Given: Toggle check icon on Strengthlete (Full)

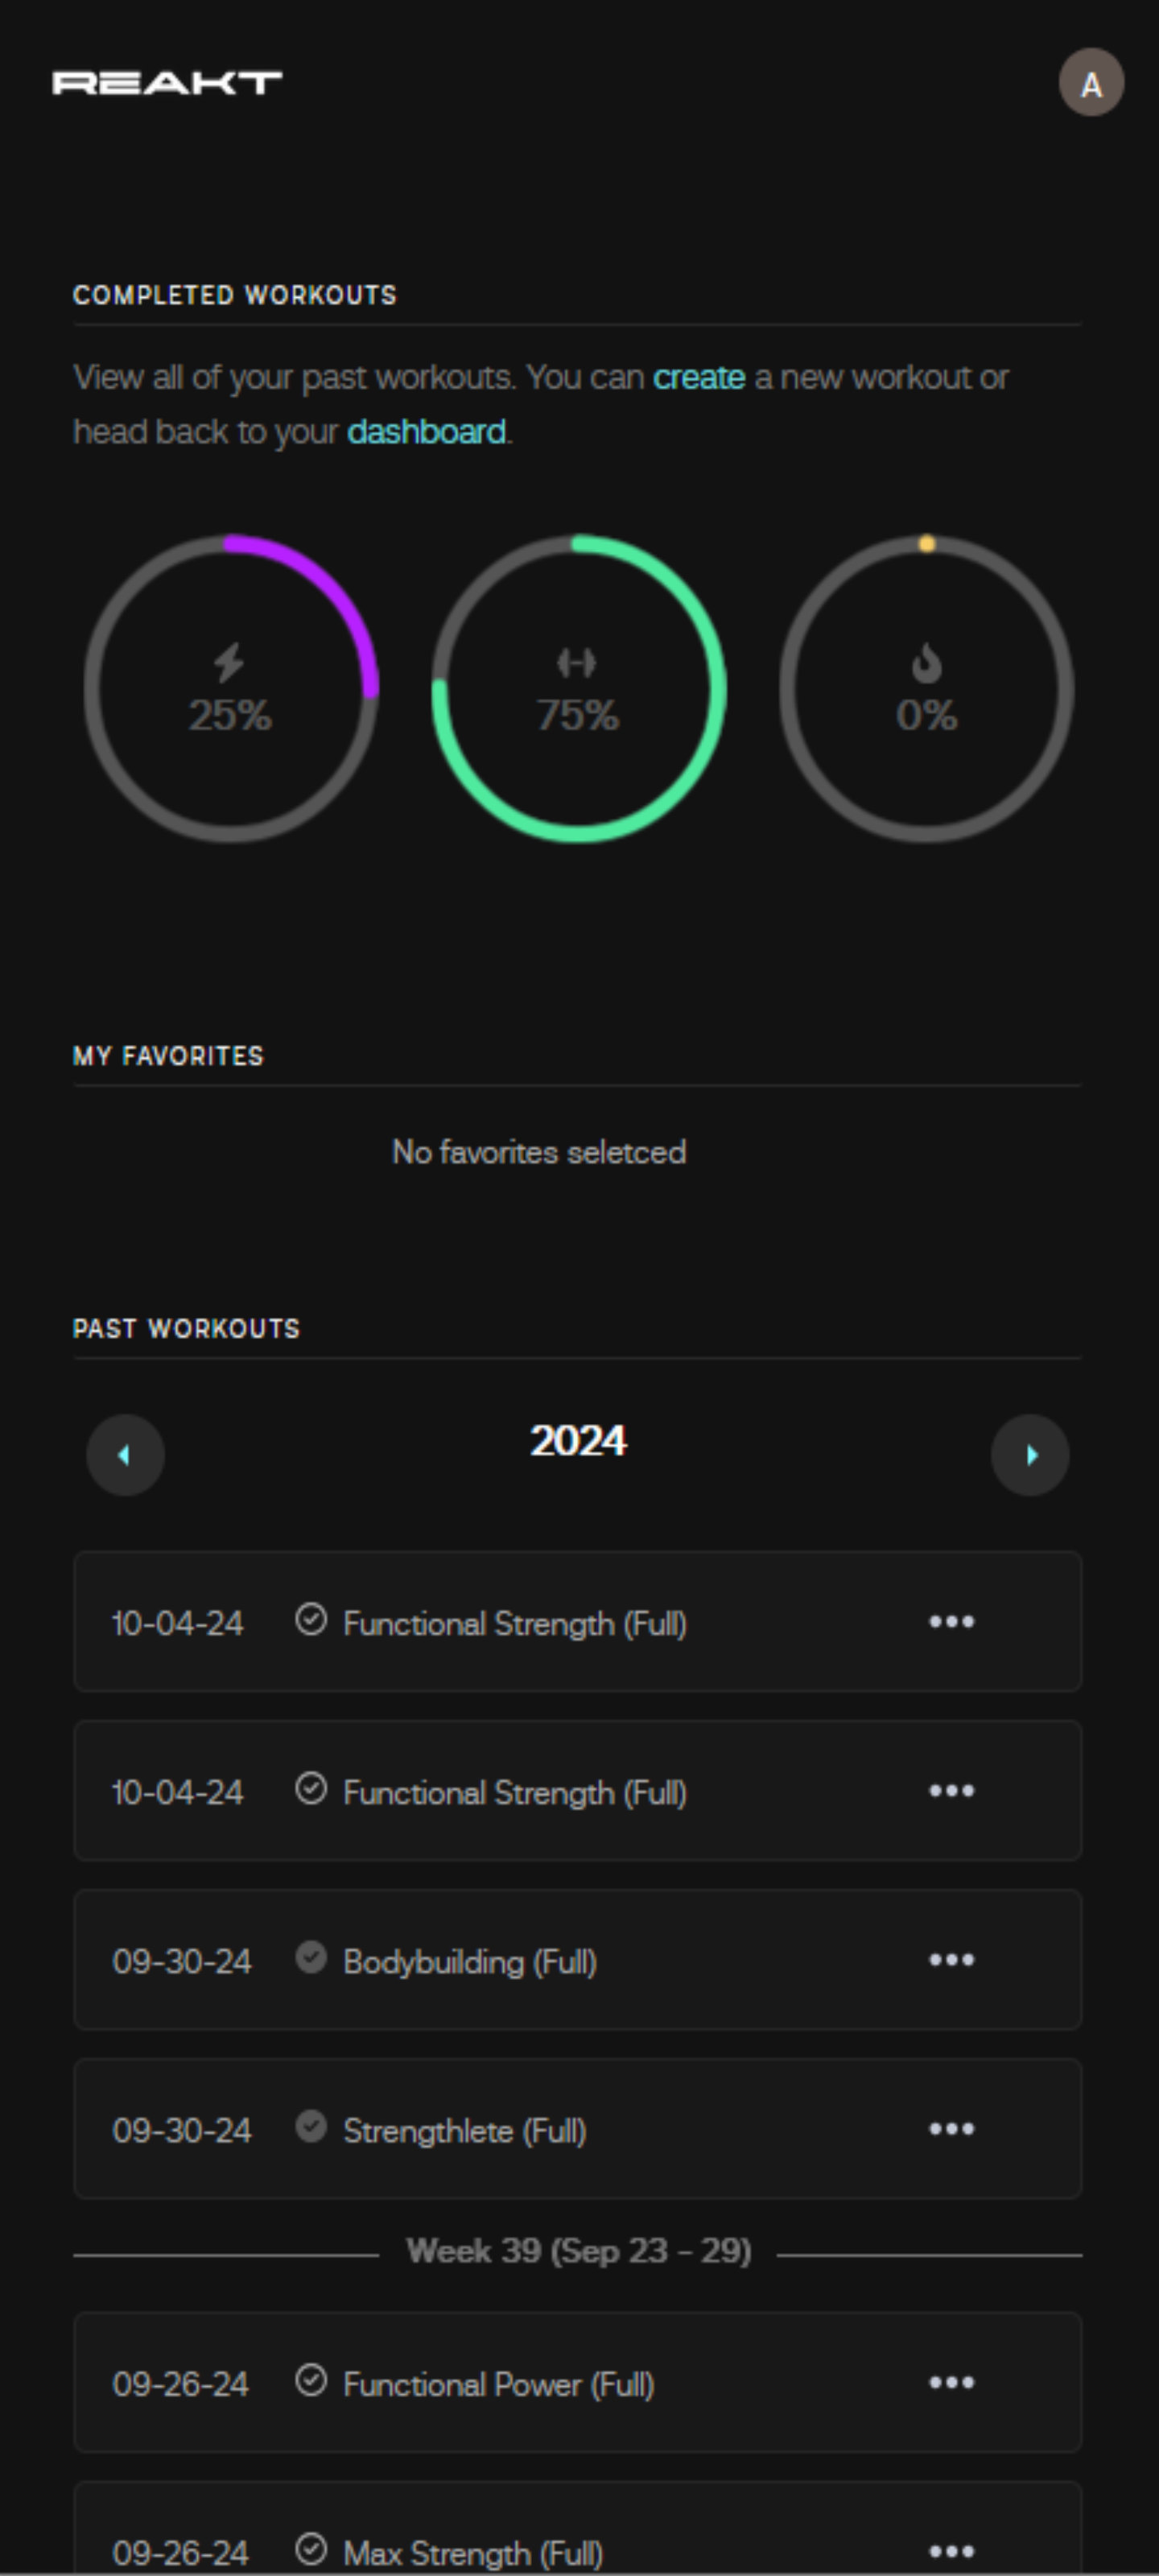Looking at the screenshot, I should [311, 2126].
